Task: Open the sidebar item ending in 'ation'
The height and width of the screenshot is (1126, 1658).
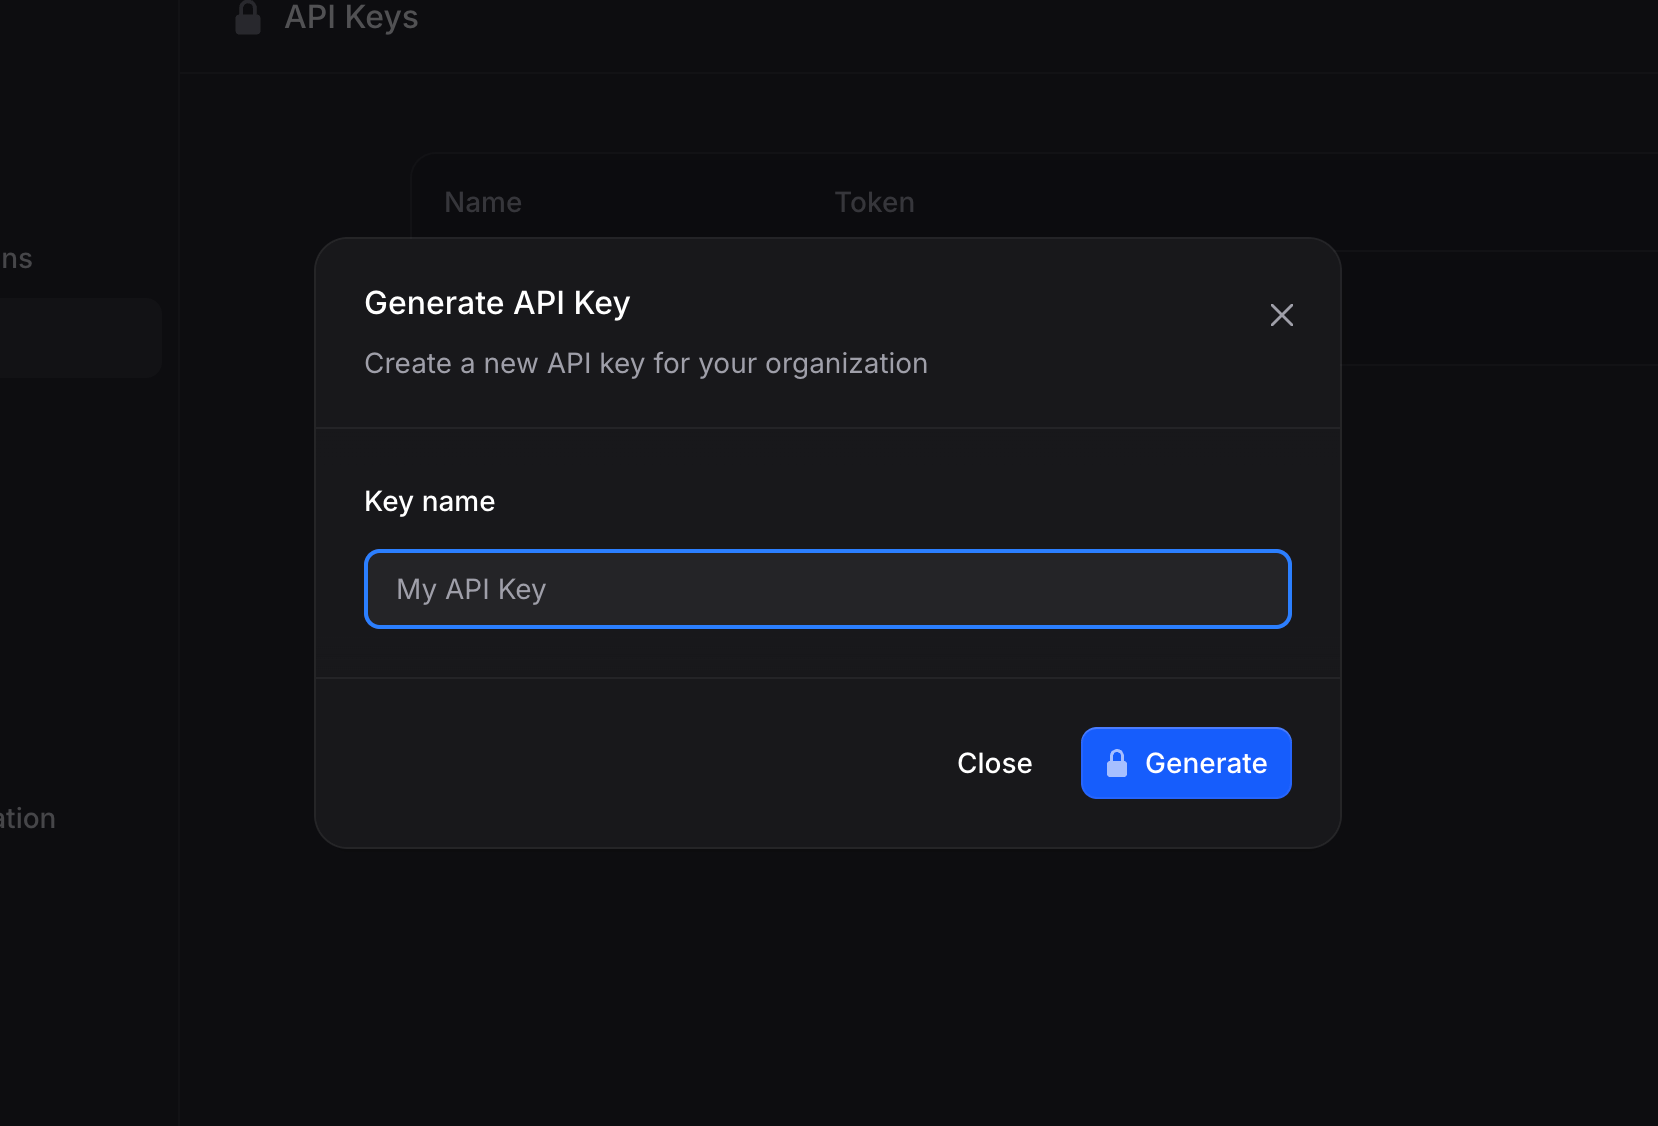Action: tap(27, 818)
